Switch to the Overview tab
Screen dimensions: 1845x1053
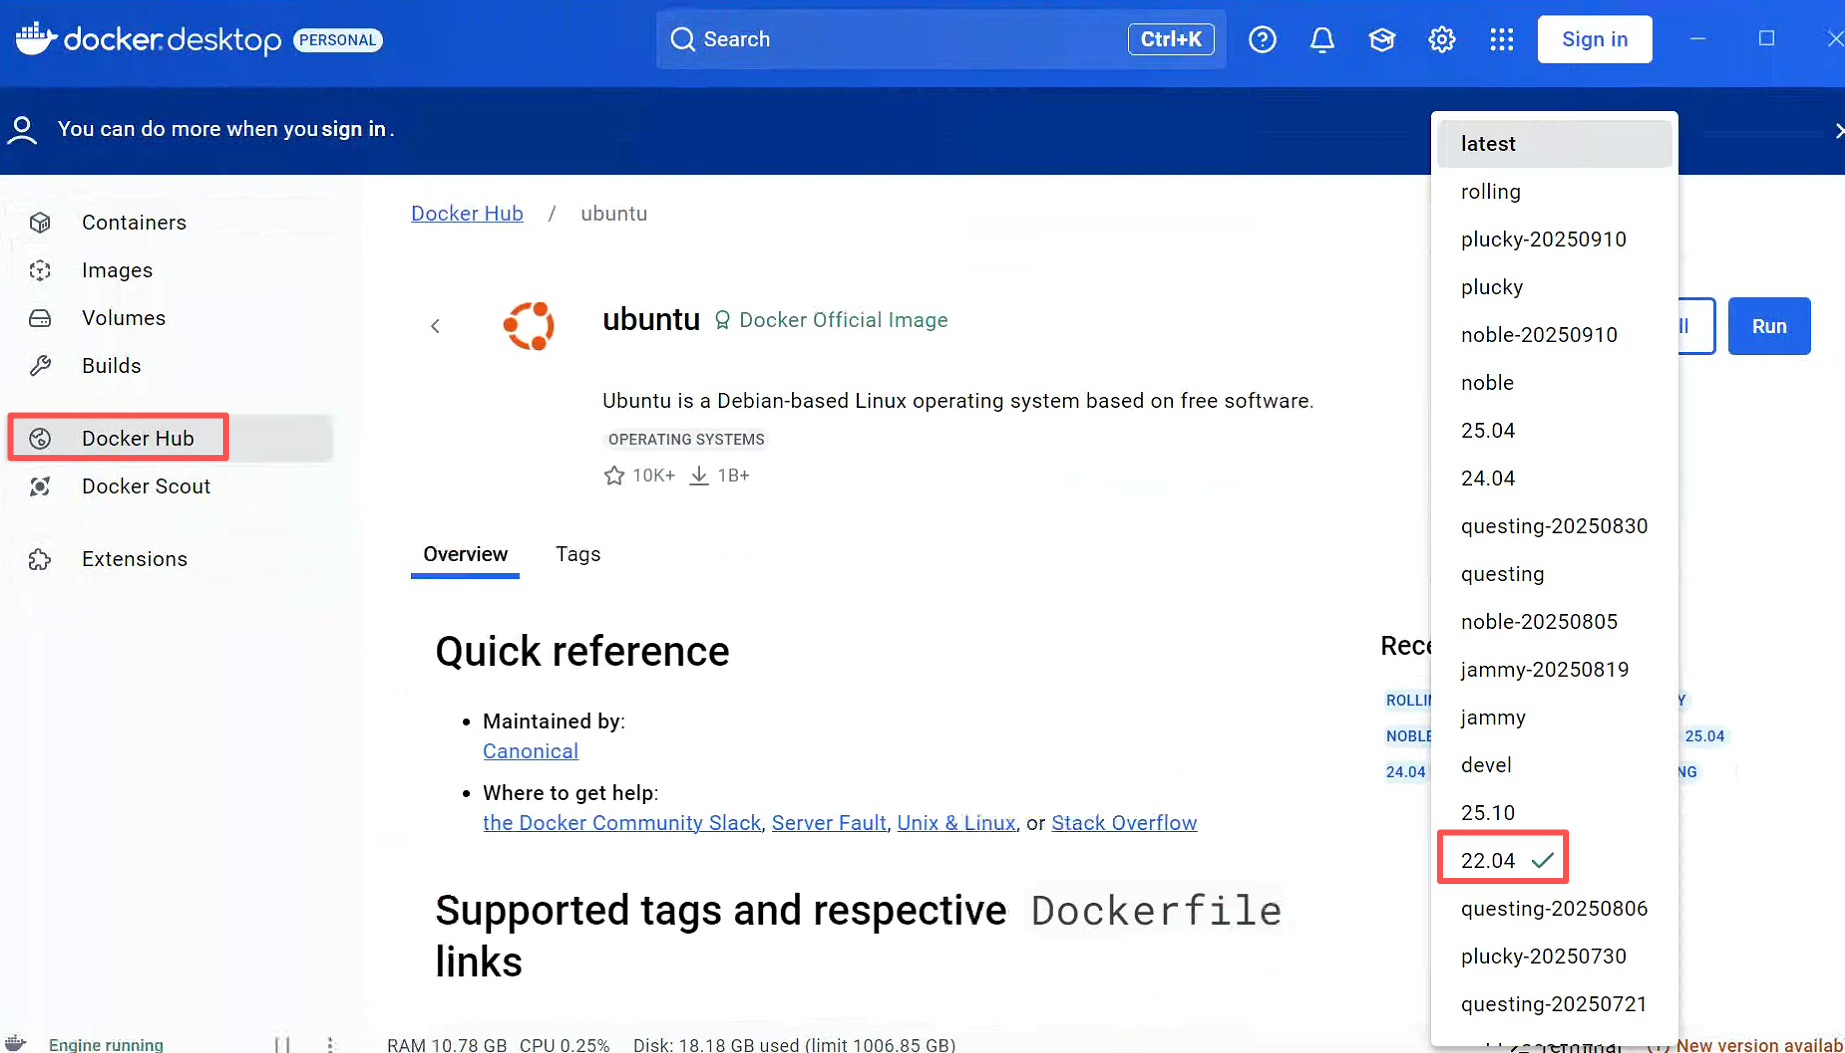(465, 554)
